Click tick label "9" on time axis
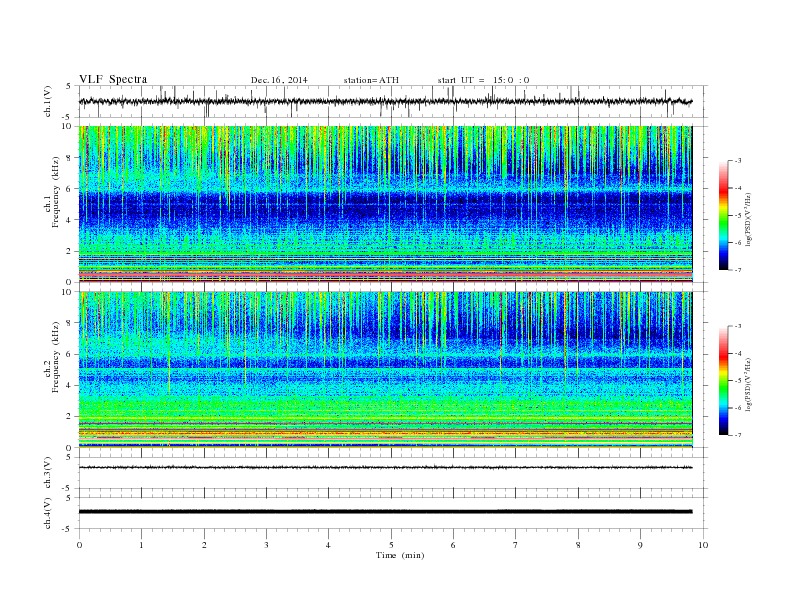This screenshot has height=612, width=792. point(640,545)
